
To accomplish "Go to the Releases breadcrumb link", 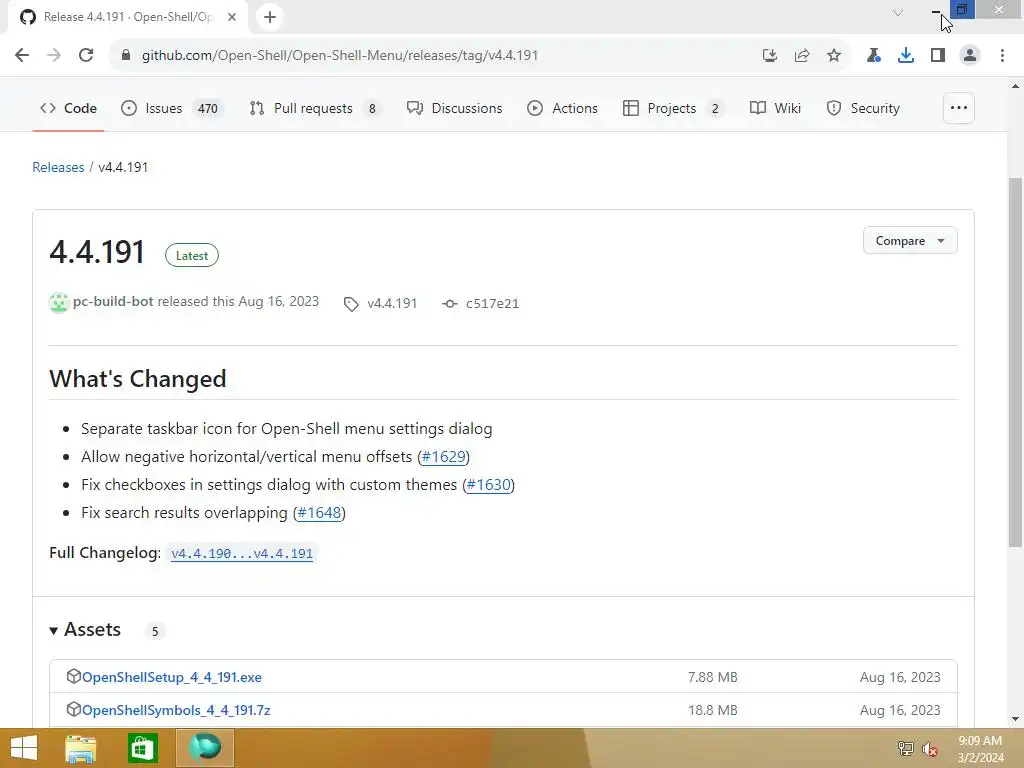I will coord(58,167).
